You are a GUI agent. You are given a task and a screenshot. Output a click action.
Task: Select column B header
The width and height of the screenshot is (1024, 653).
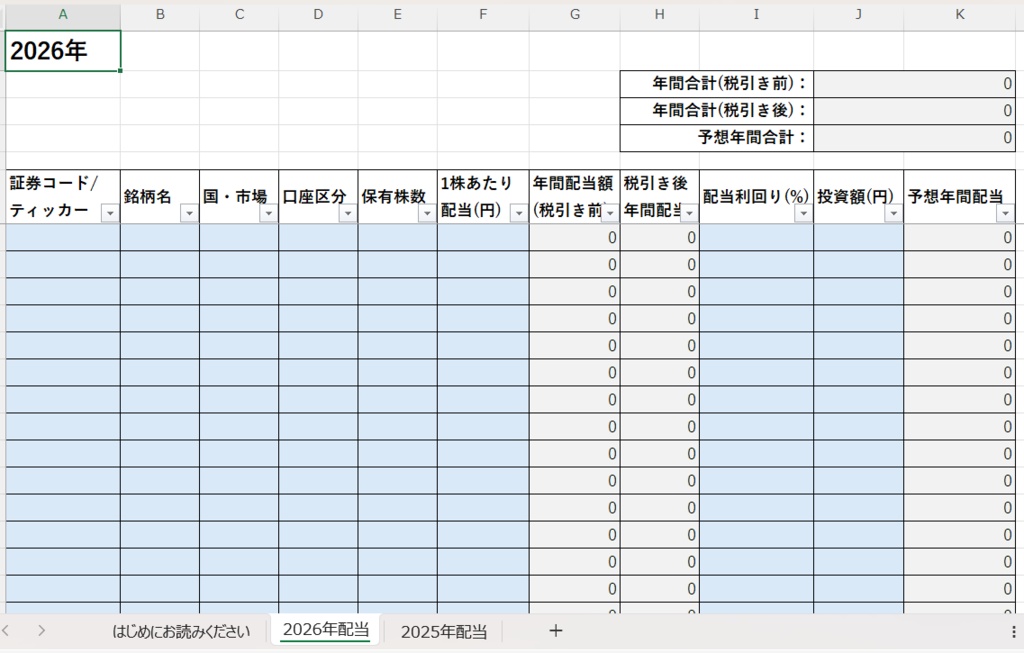160,14
